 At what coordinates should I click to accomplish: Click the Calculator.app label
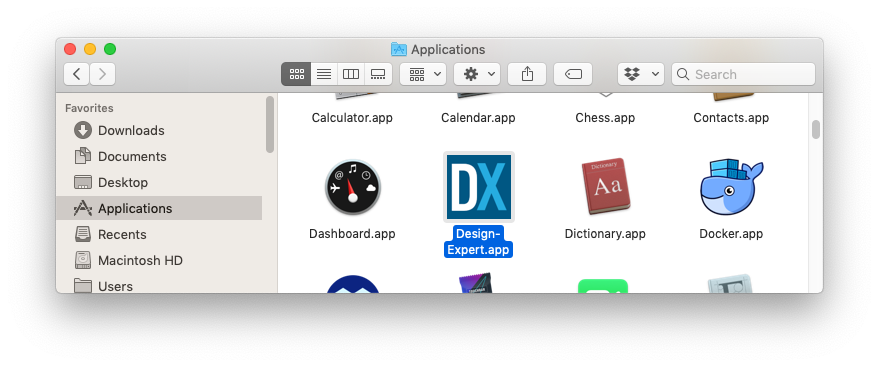click(352, 118)
